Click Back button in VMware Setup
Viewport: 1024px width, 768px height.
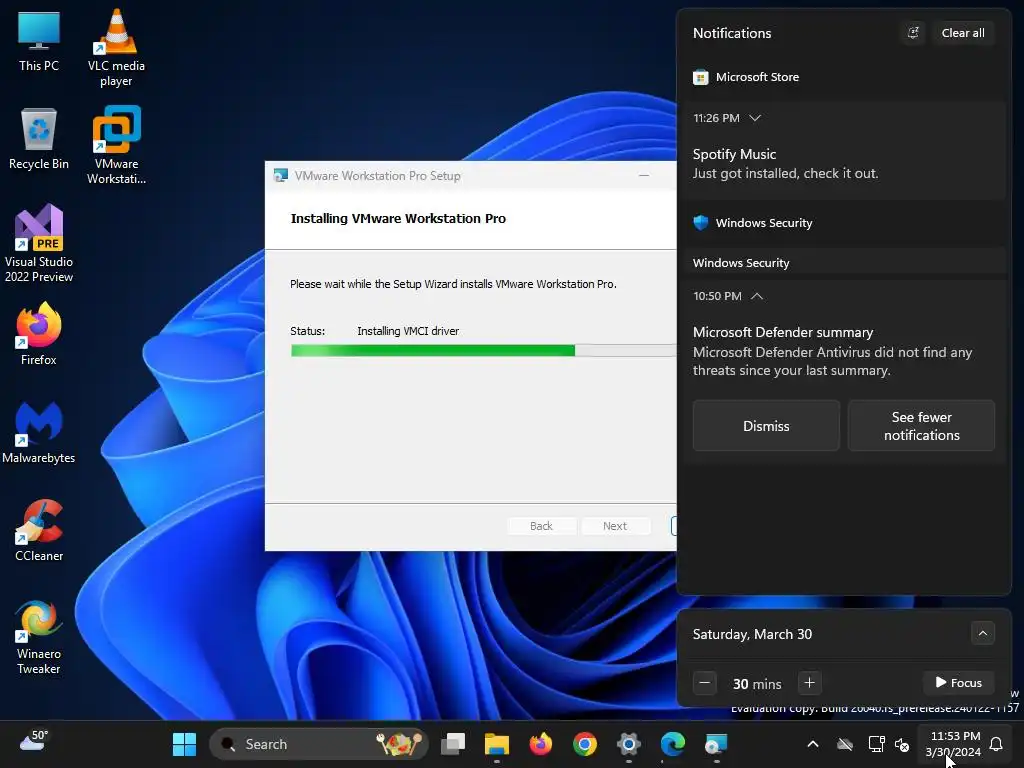[x=541, y=526]
